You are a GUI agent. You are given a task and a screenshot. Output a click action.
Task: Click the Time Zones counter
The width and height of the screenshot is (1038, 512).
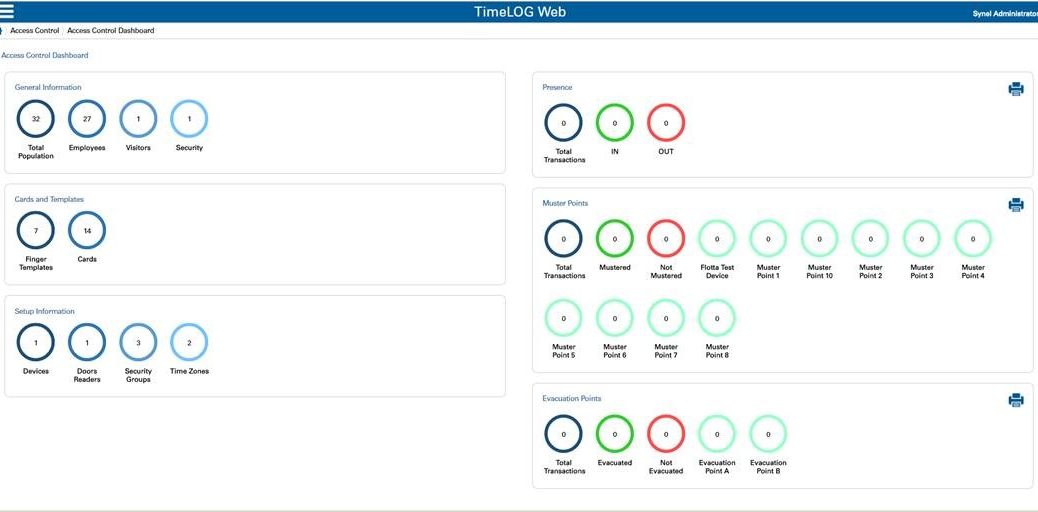click(x=189, y=343)
